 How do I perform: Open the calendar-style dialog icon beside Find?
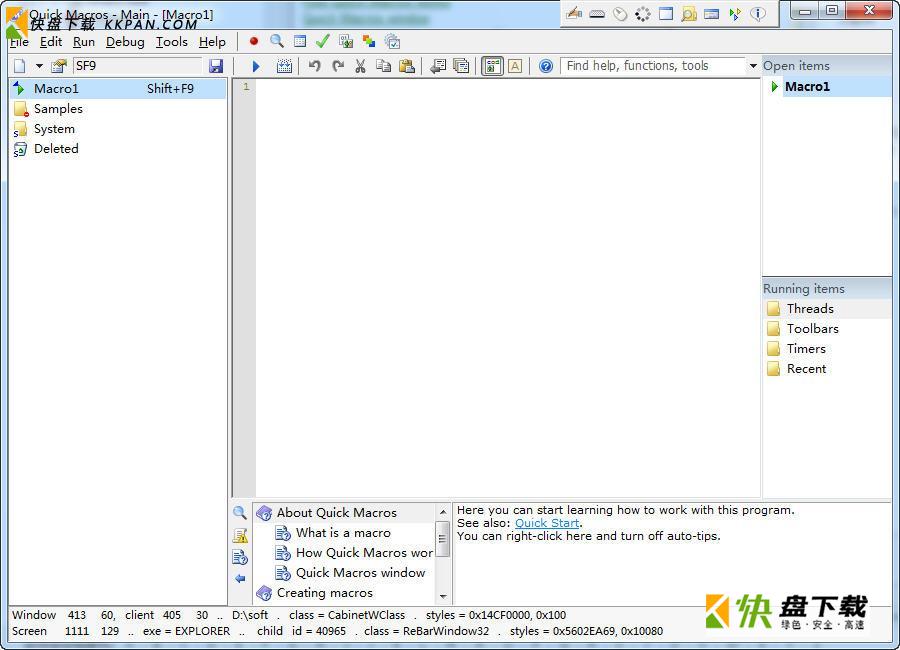[300, 41]
